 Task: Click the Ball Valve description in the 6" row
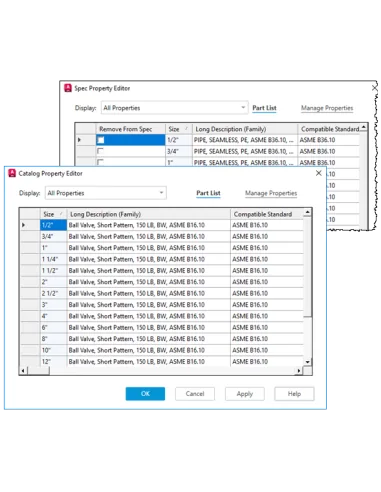tap(149, 327)
